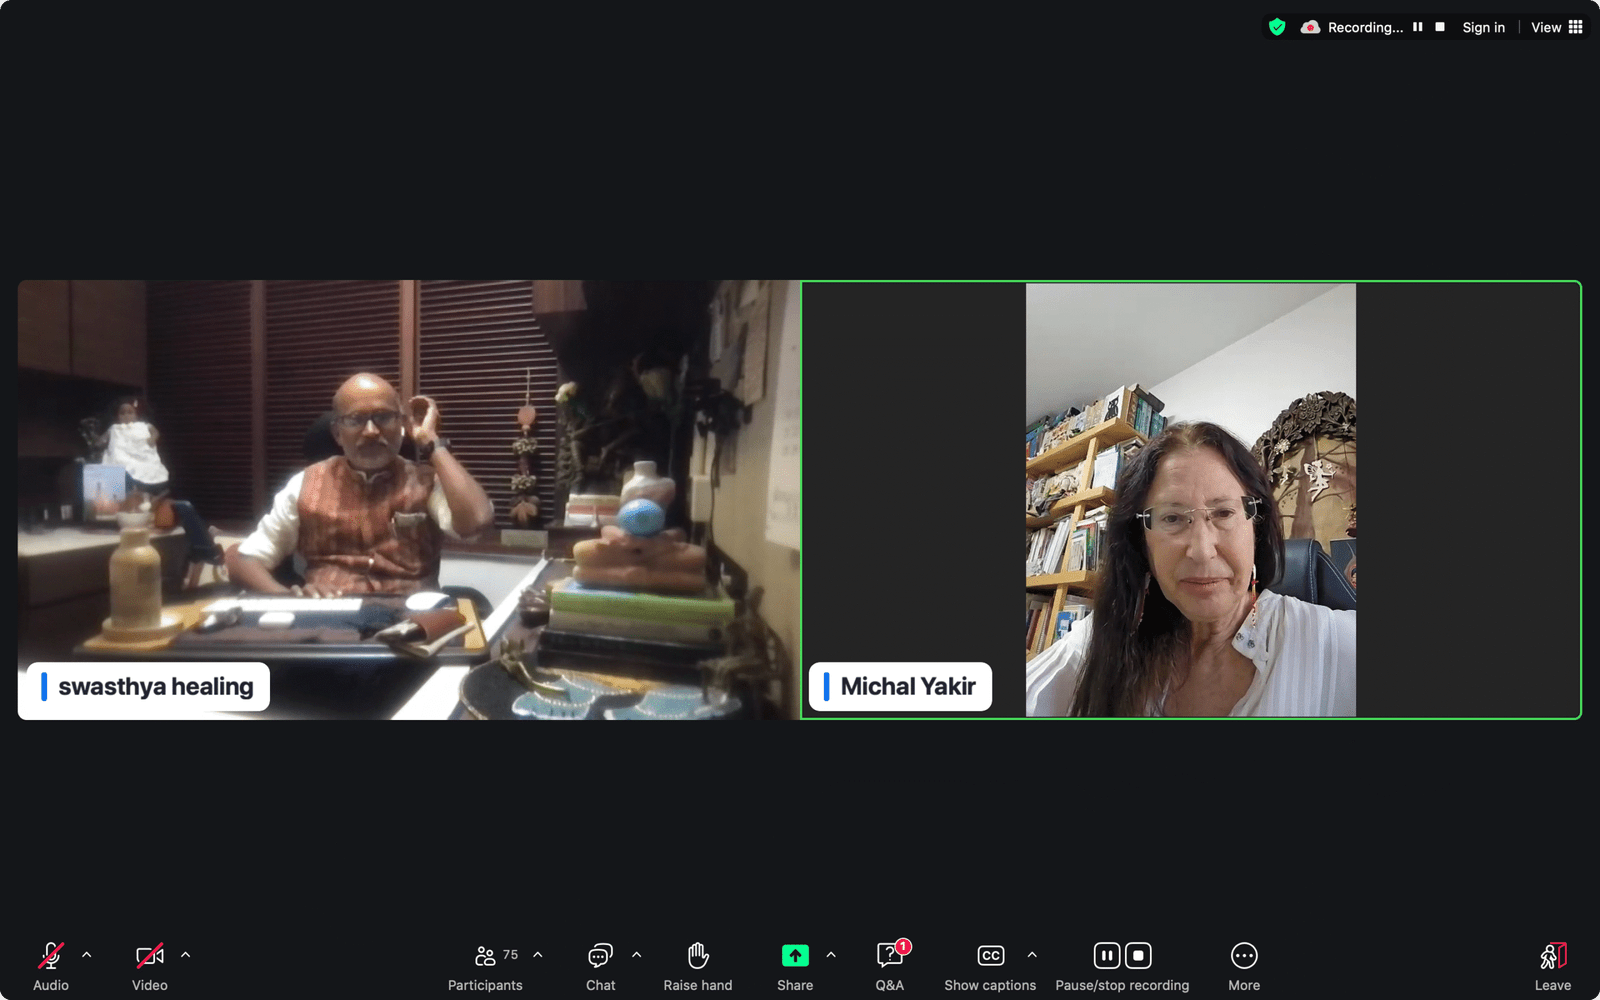Click the green encryption shield icon
1600x1000 pixels.
coord(1277,27)
